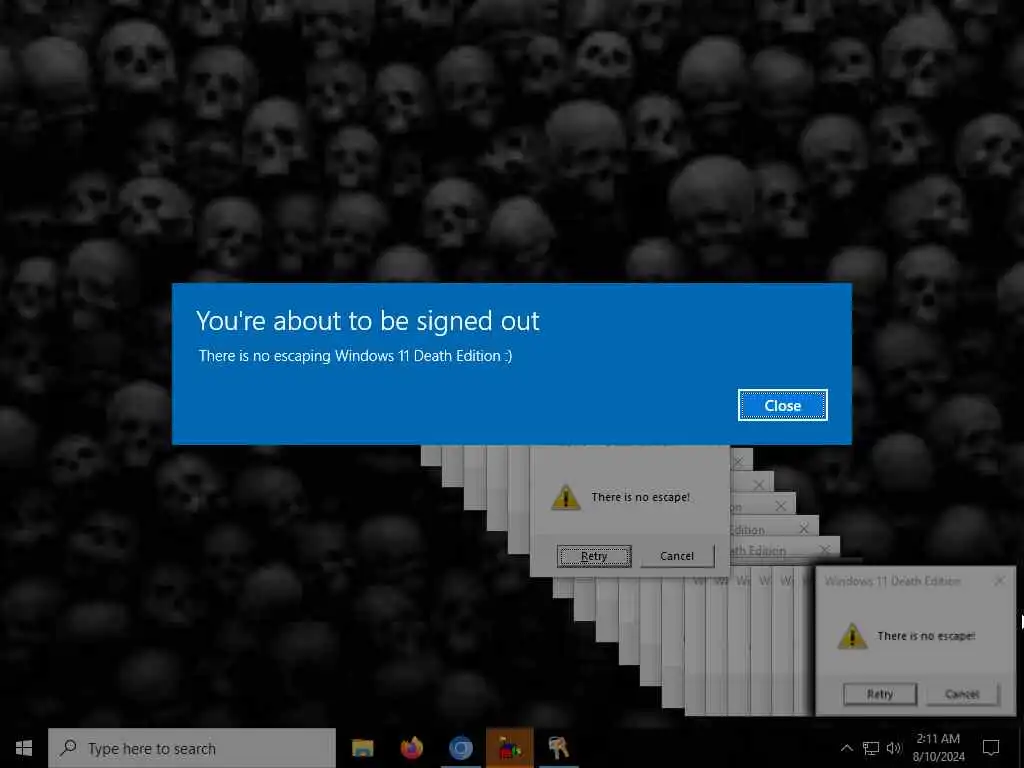Open volume control tray icon

[x=894, y=748]
